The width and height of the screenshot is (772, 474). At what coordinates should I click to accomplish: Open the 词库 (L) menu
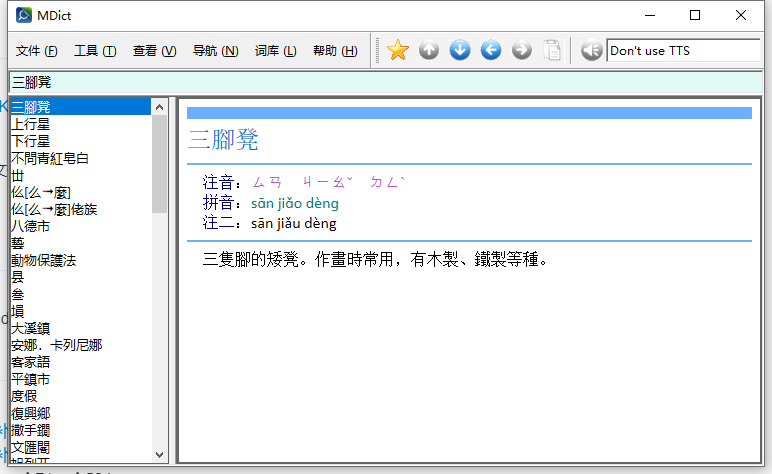coord(275,51)
